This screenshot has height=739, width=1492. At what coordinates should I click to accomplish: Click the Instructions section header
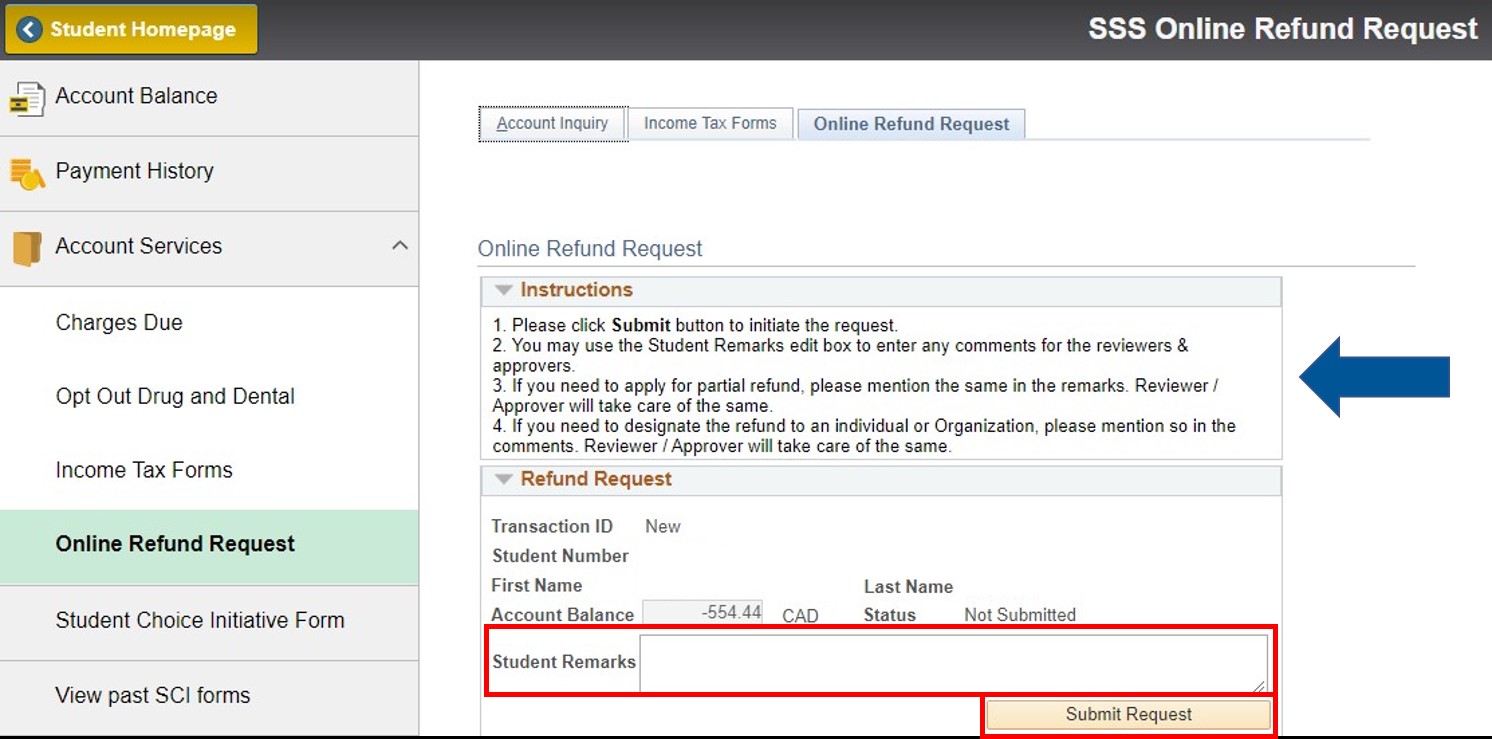[881, 291]
